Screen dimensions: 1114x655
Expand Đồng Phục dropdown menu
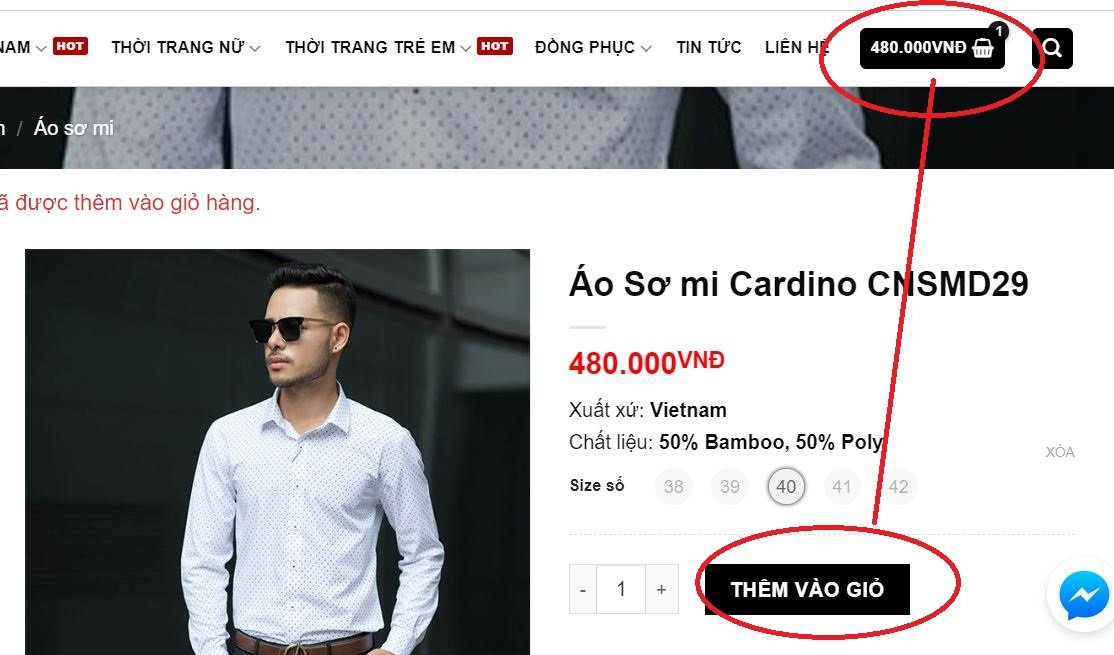click(x=593, y=48)
